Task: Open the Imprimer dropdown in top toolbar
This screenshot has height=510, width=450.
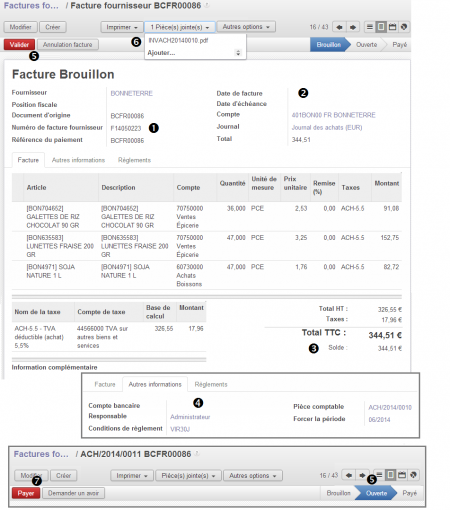Action: point(122,27)
